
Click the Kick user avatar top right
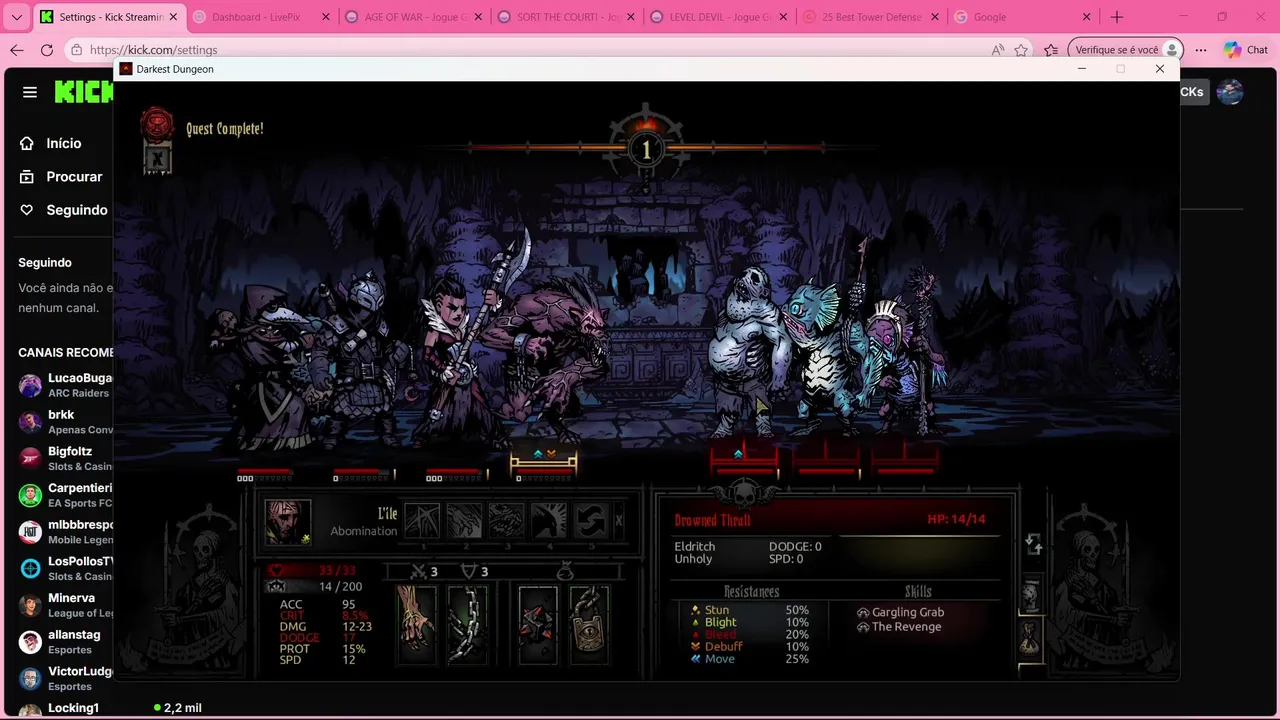point(1230,92)
